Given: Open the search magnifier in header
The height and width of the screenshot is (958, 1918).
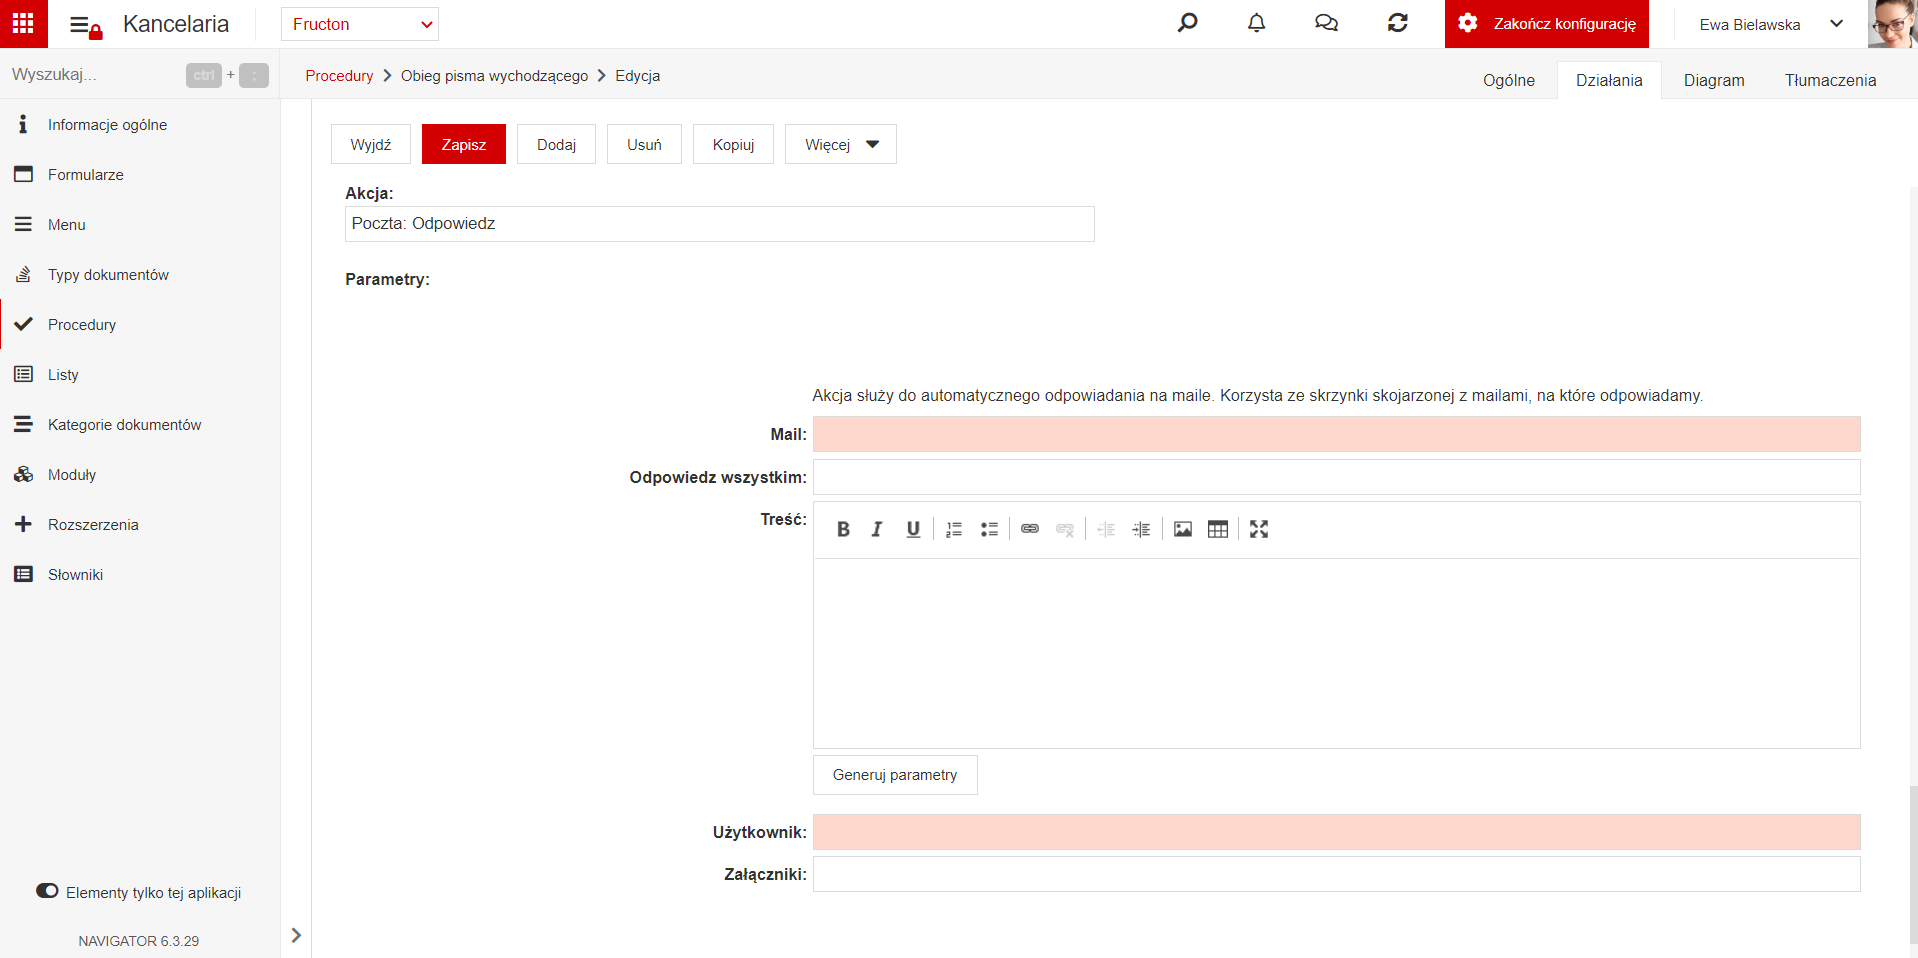Looking at the screenshot, I should coord(1187,23).
